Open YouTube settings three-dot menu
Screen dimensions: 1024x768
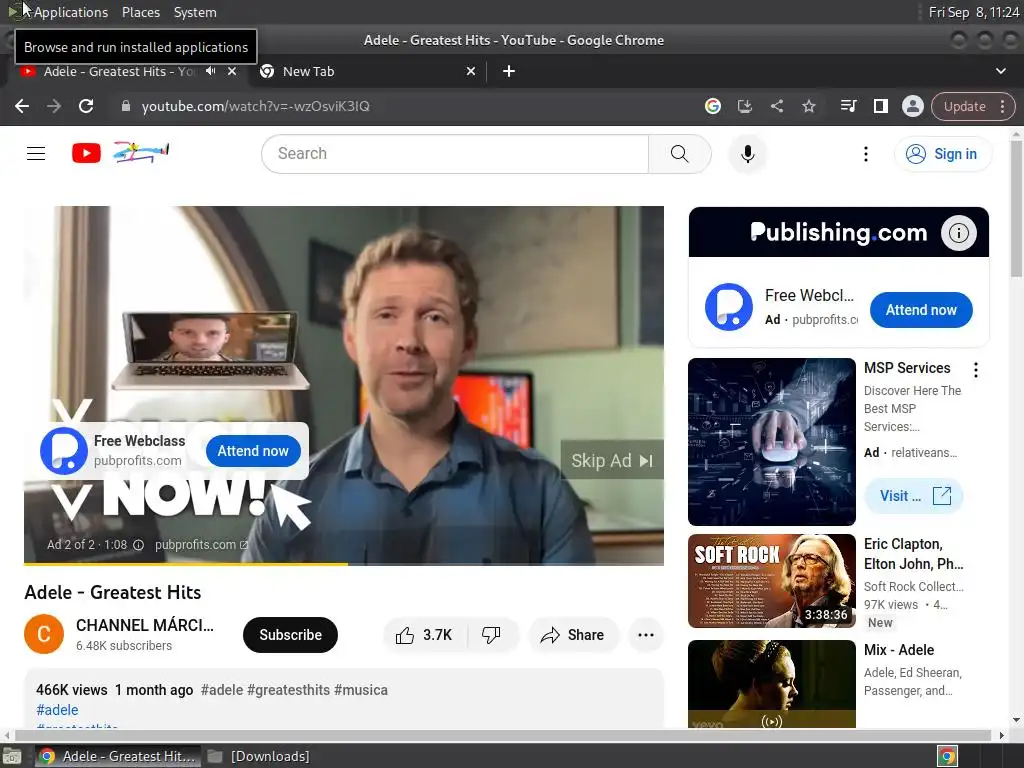(x=866, y=153)
